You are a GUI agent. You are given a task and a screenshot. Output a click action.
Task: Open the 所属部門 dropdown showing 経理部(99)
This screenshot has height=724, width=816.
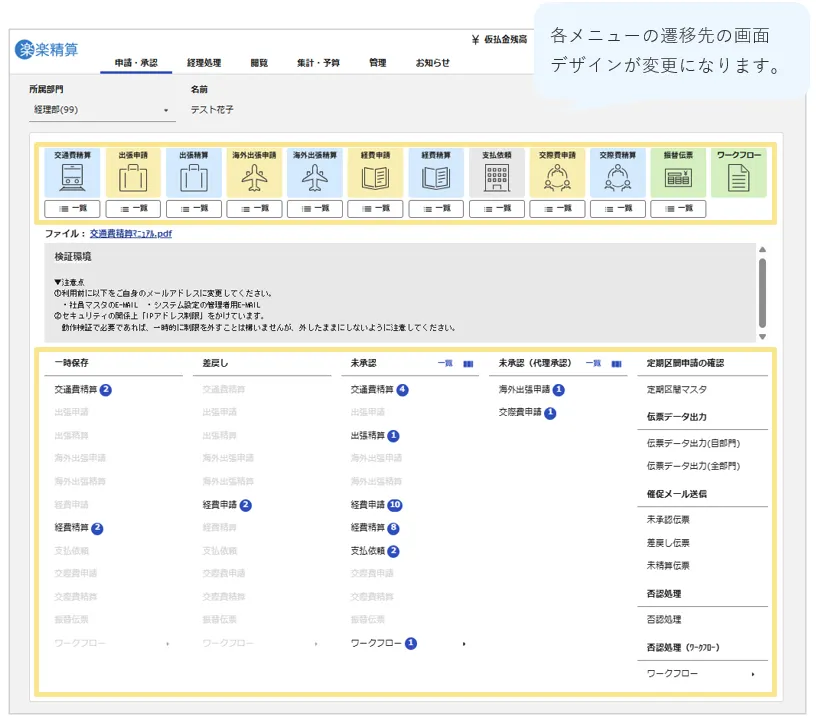coord(101,110)
